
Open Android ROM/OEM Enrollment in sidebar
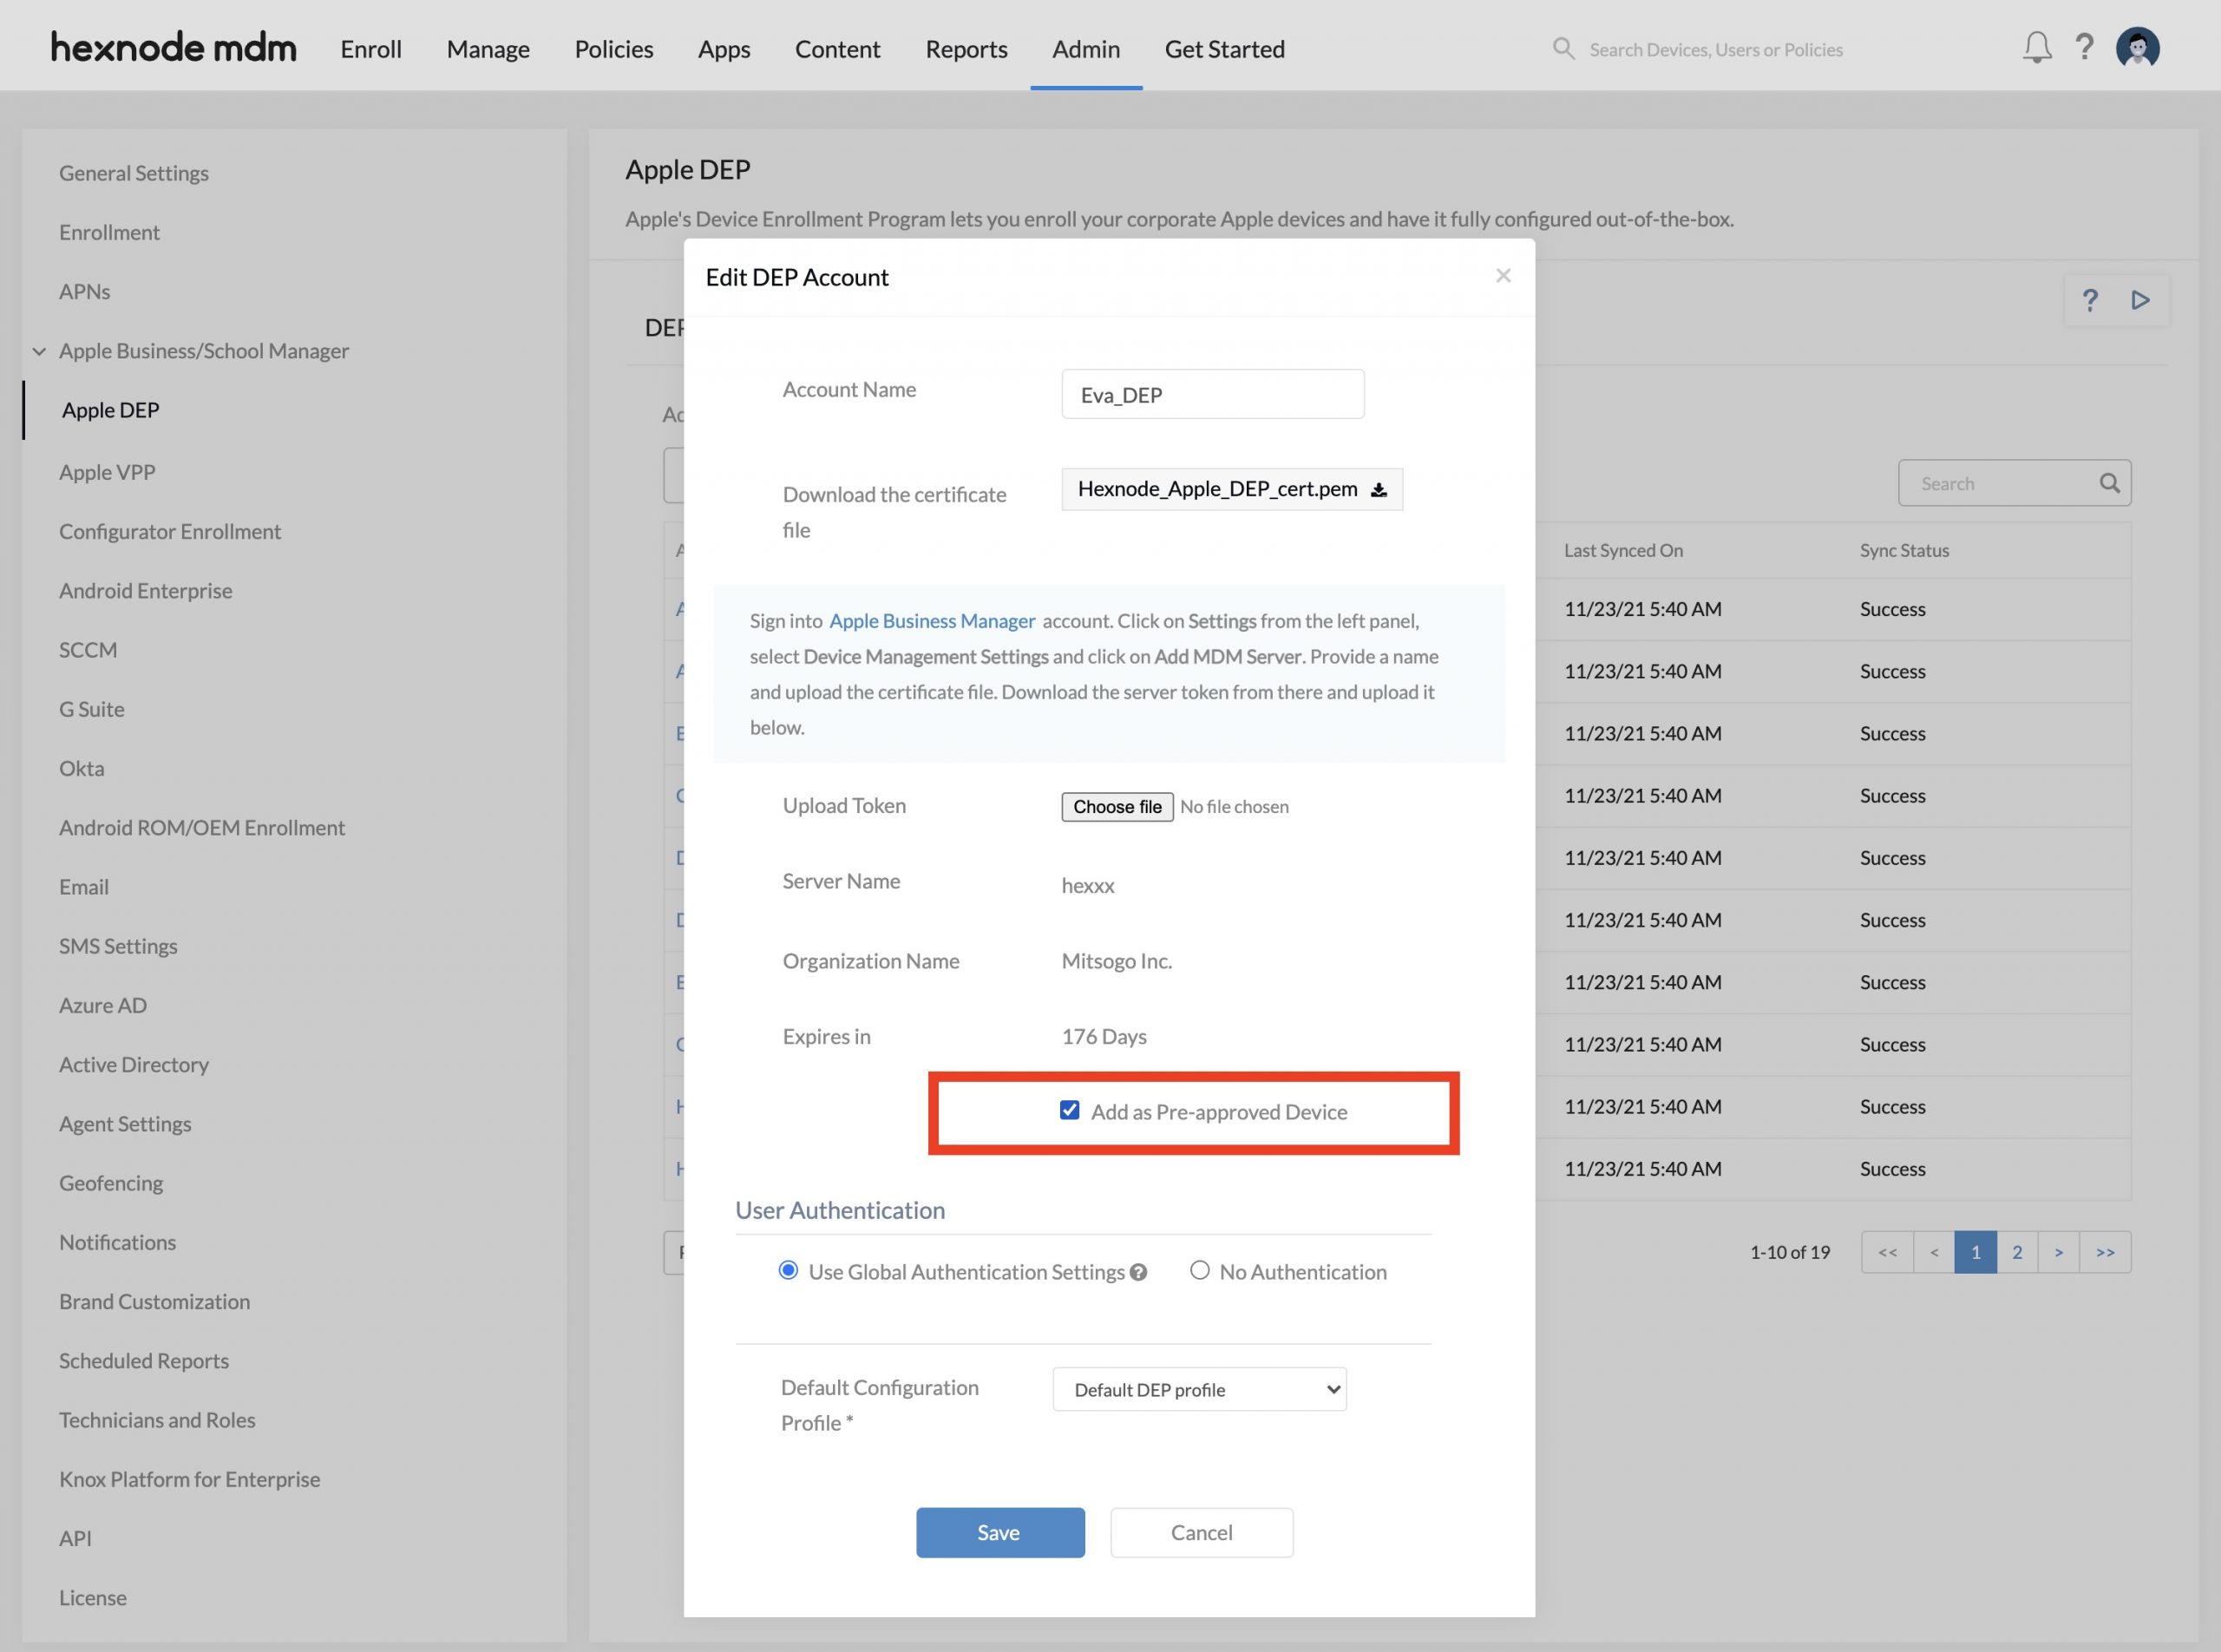pyautogui.click(x=202, y=827)
